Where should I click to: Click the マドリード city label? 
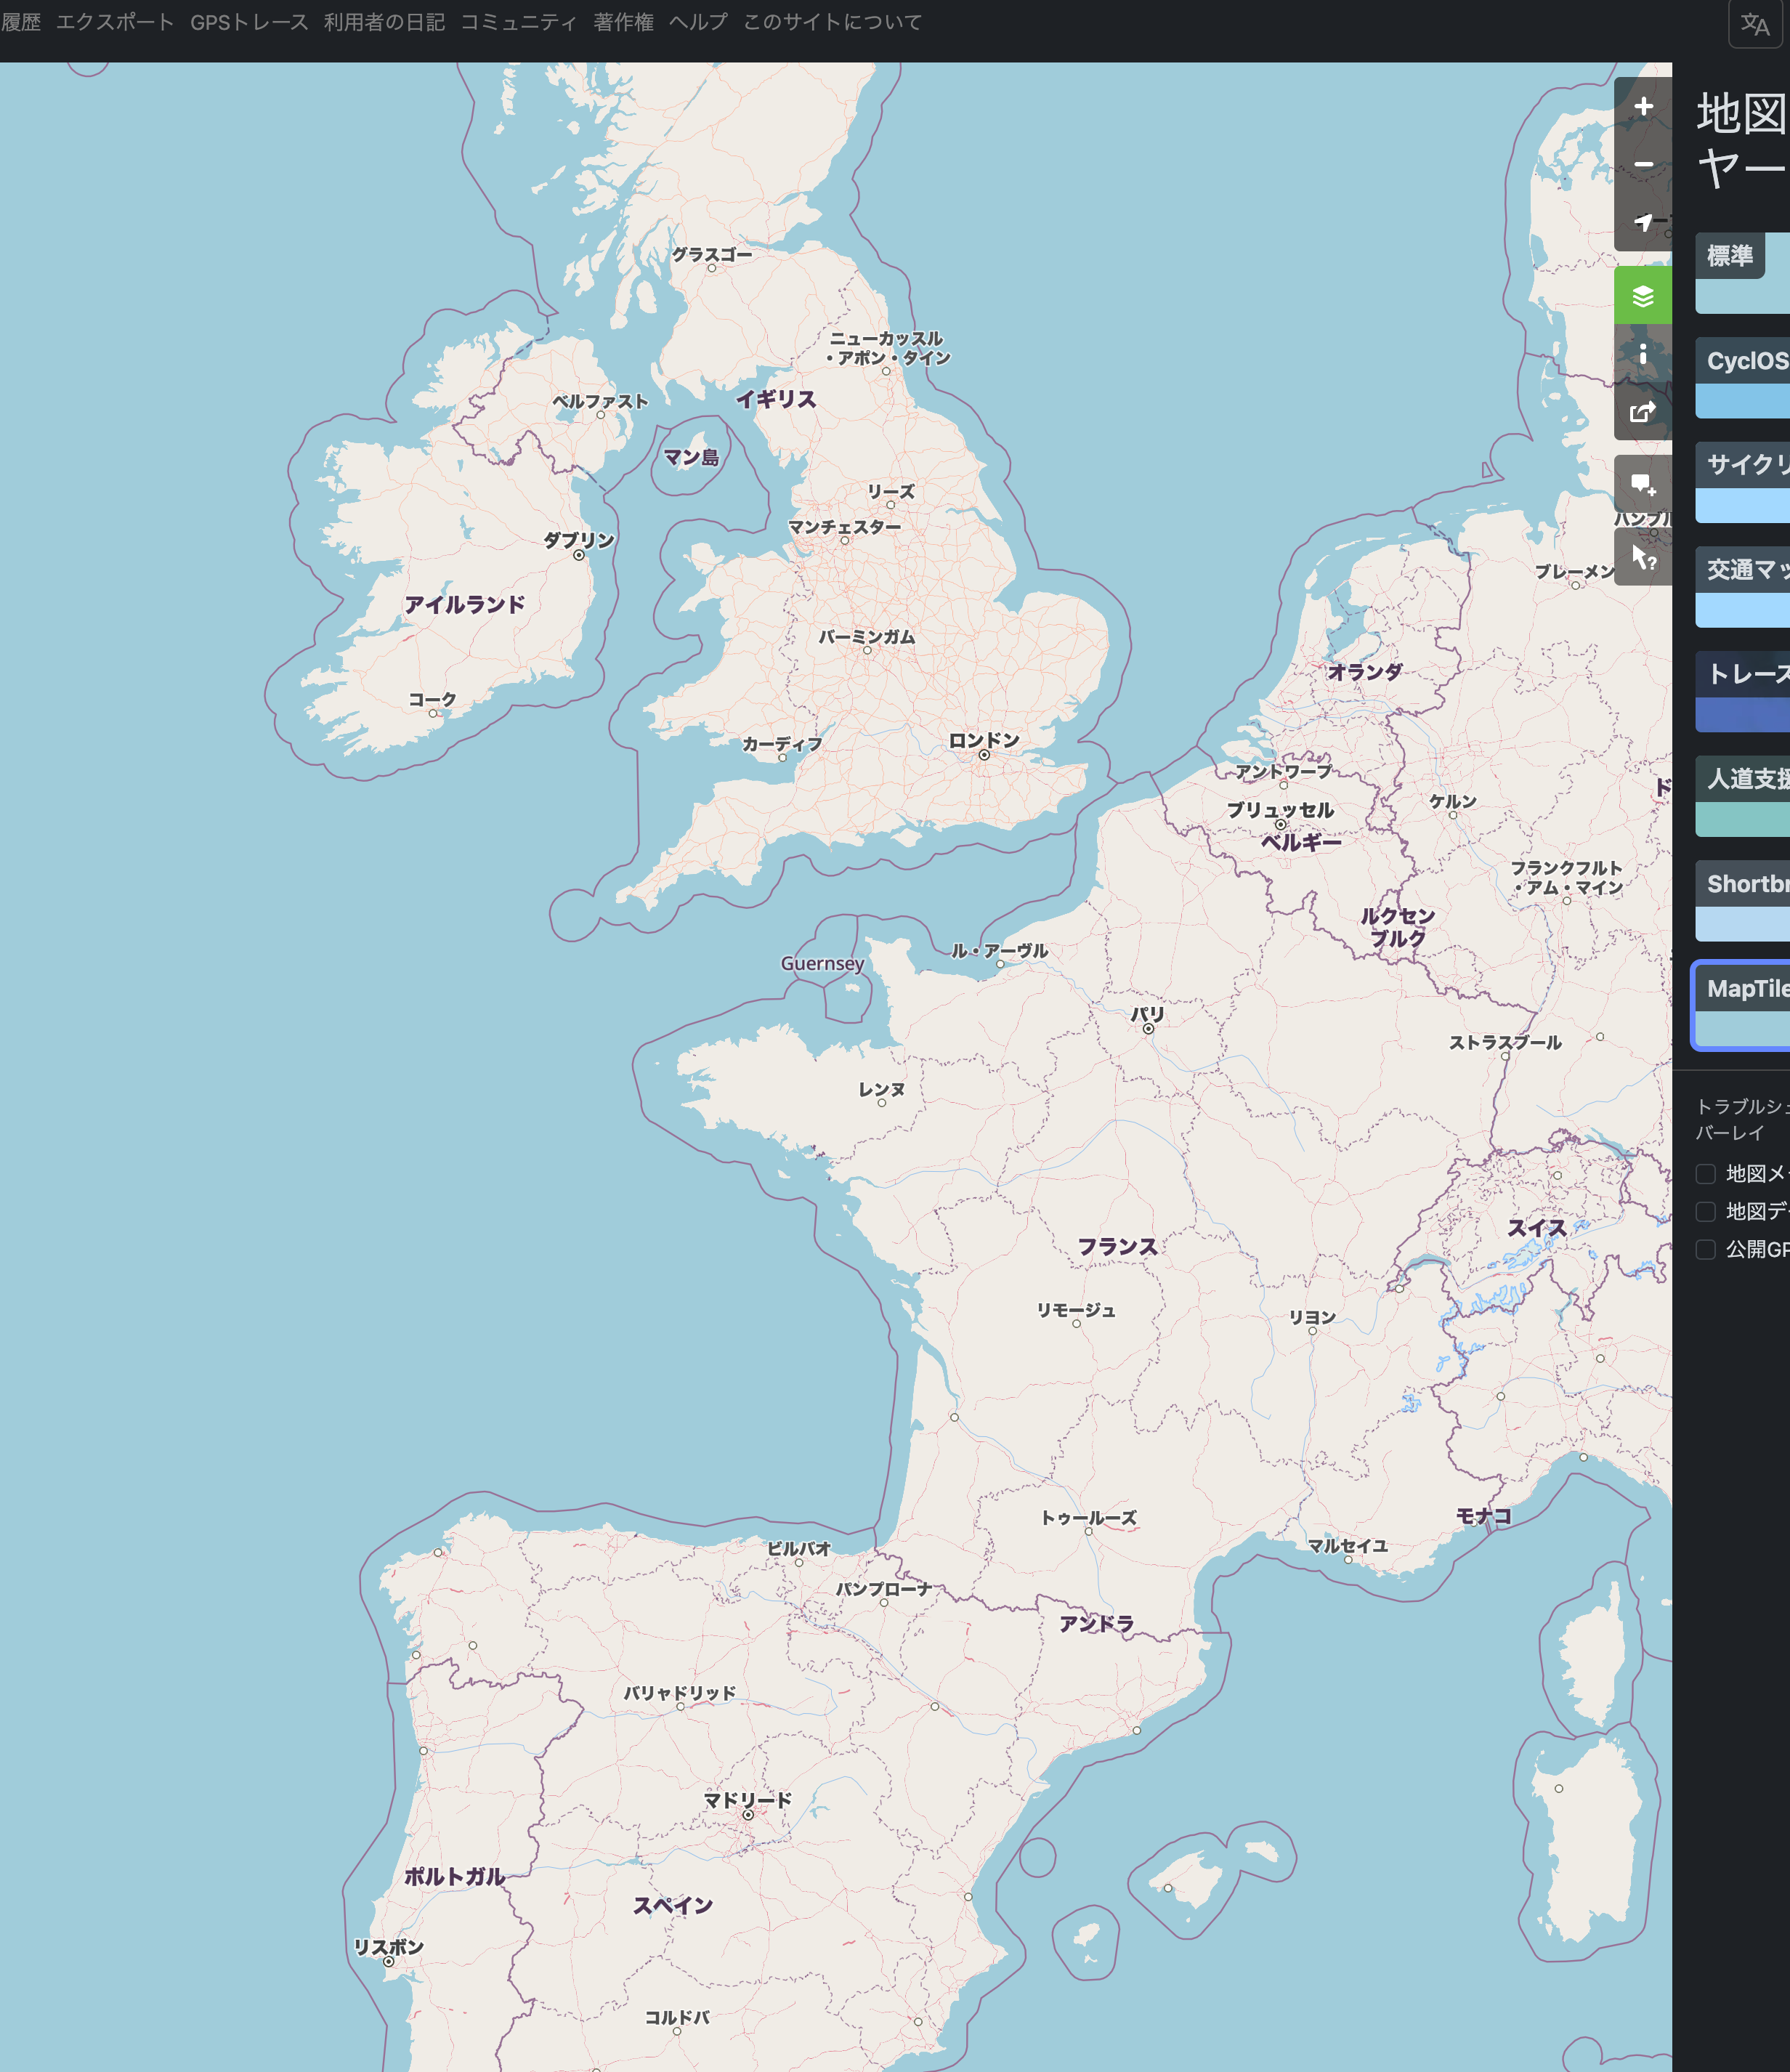(x=748, y=1800)
